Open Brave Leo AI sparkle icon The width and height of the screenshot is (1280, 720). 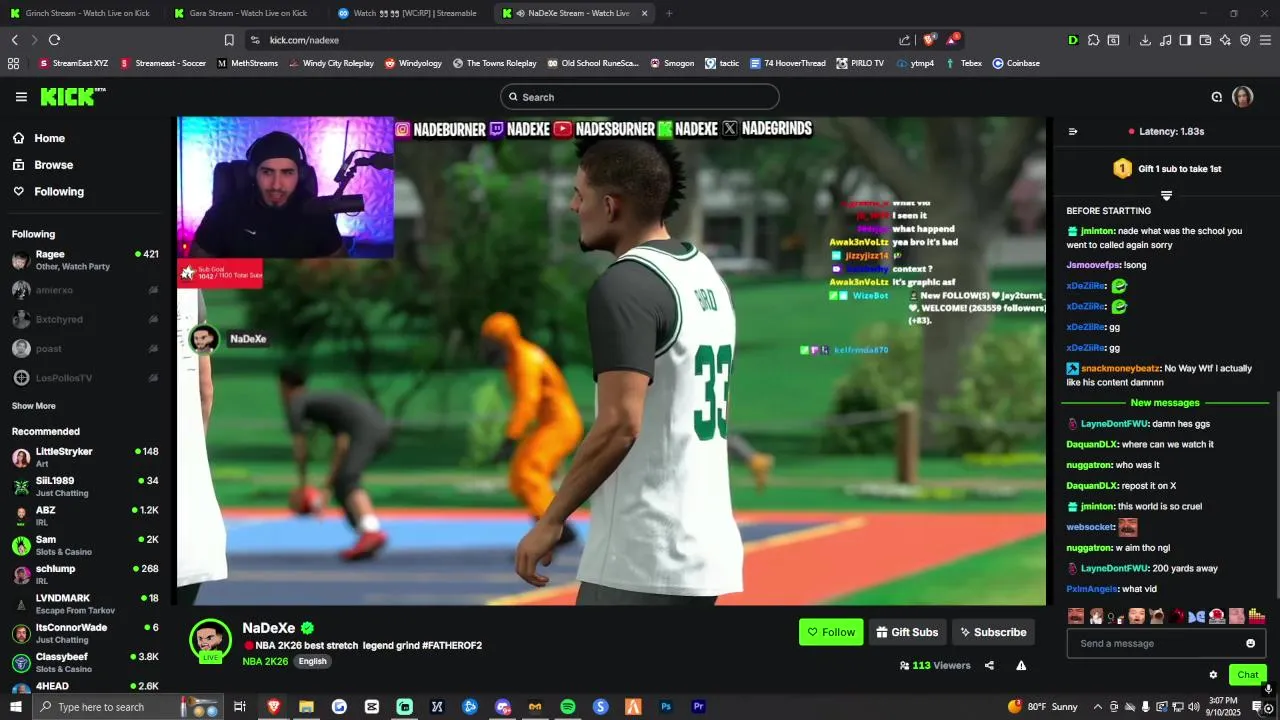(x=1225, y=40)
